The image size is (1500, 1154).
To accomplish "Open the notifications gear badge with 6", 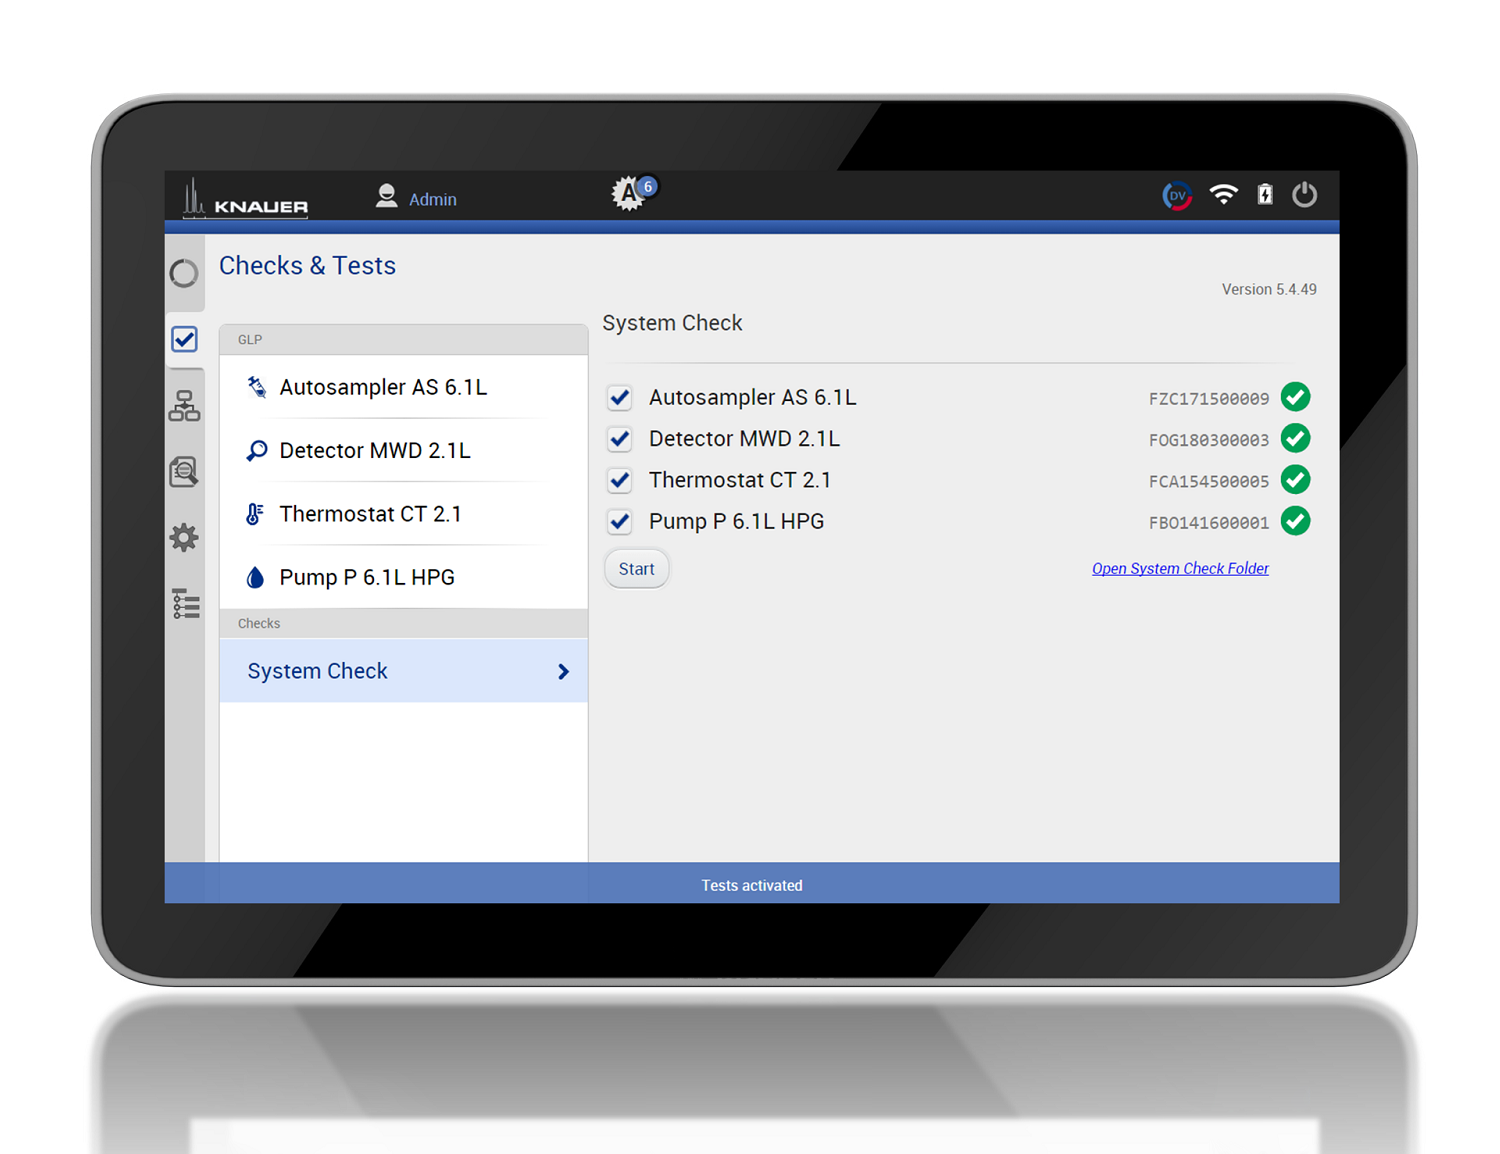I will point(632,192).
